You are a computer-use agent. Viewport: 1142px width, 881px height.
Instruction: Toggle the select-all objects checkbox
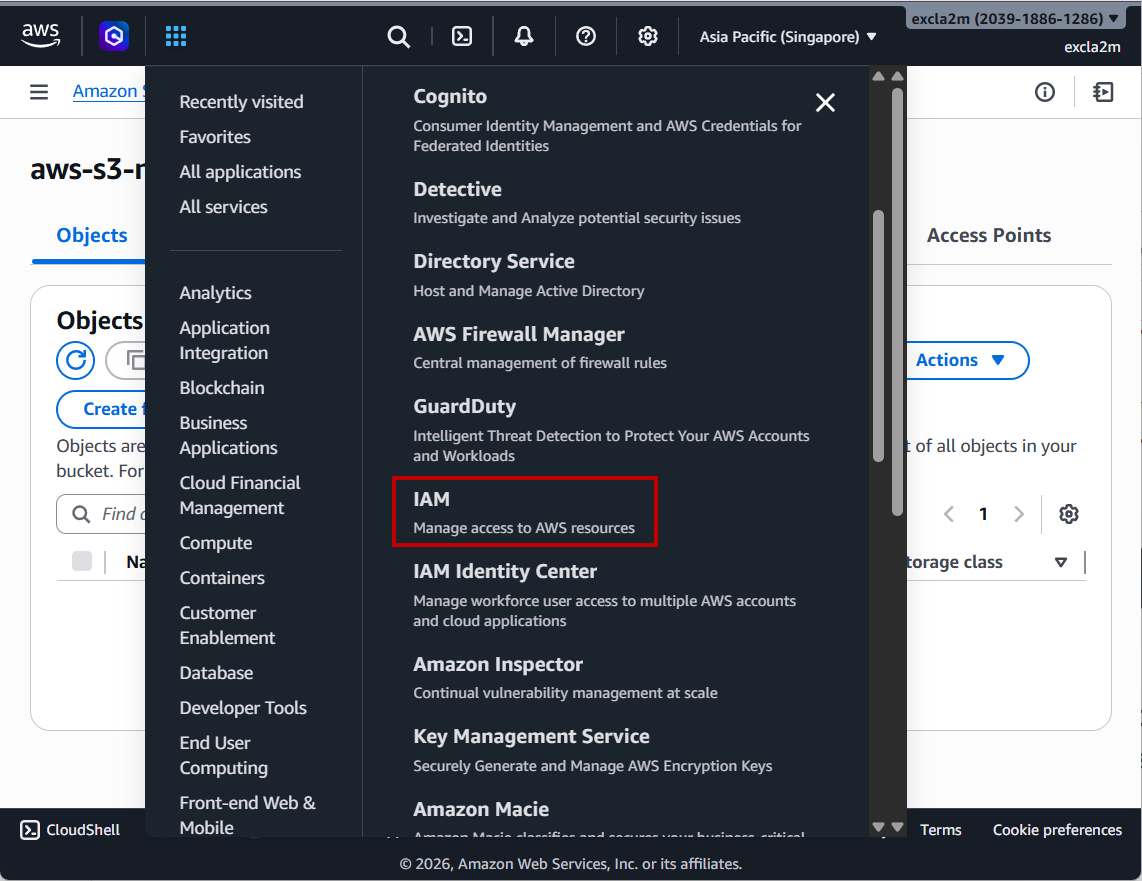pos(82,562)
